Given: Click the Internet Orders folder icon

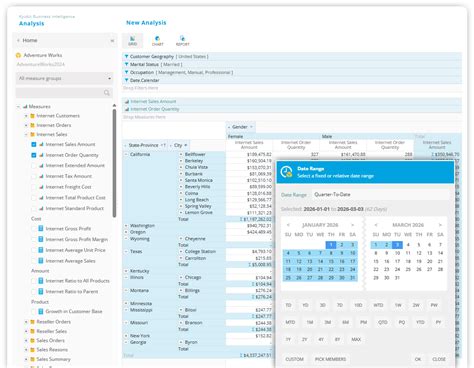Looking at the screenshot, I should coord(32,125).
